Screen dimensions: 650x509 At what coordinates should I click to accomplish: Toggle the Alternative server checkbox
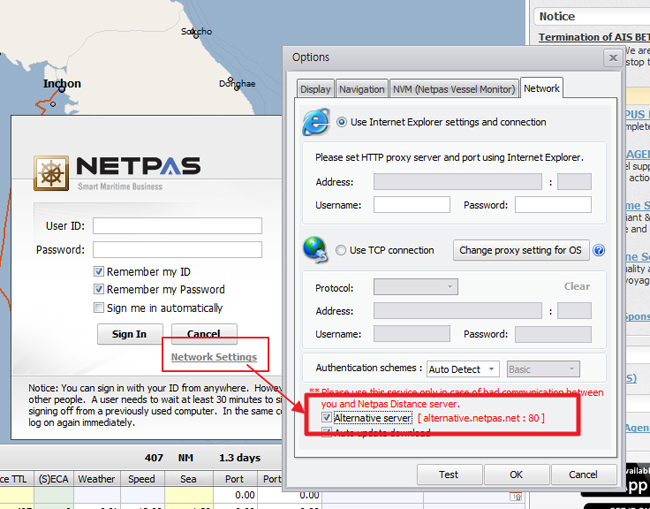(326, 417)
